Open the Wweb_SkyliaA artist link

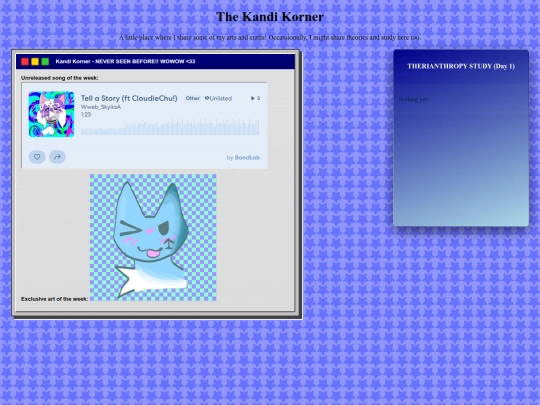click(101, 107)
